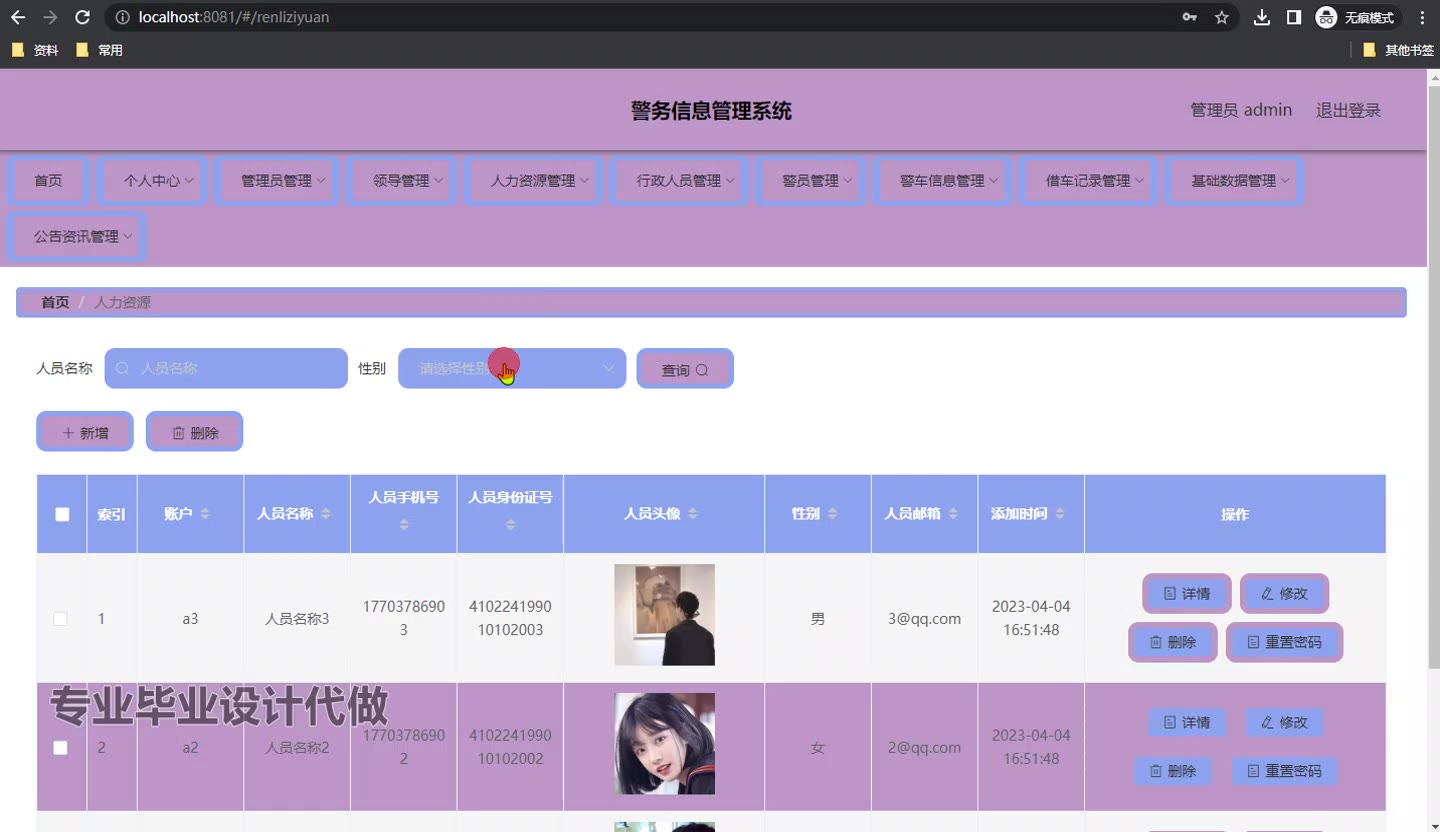Viewport: 1440px width, 832px height.
Task: Click the 新增 add button
Action: coord(85,432)
